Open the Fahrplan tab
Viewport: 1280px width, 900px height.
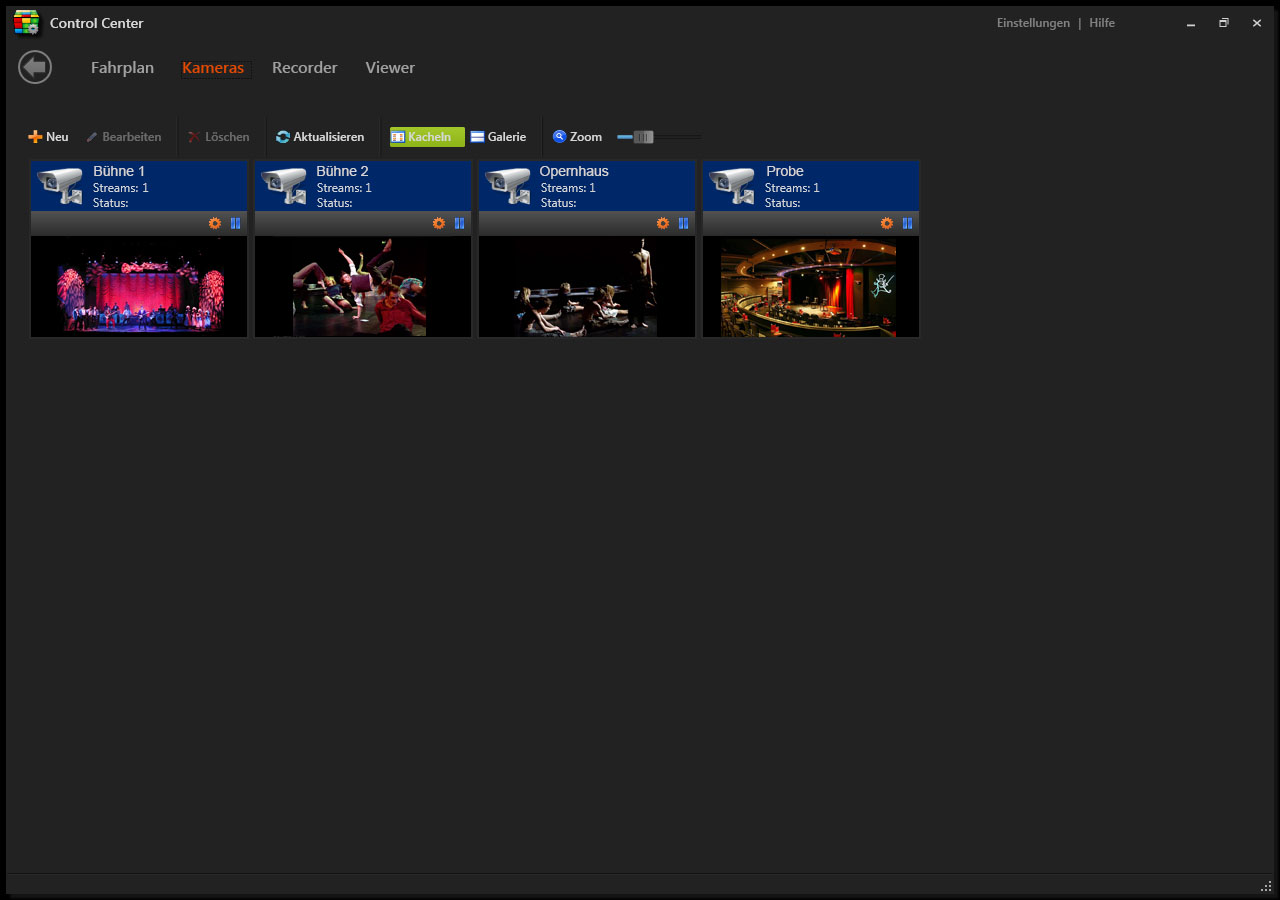pyautogui.click(x=122, y=68)
